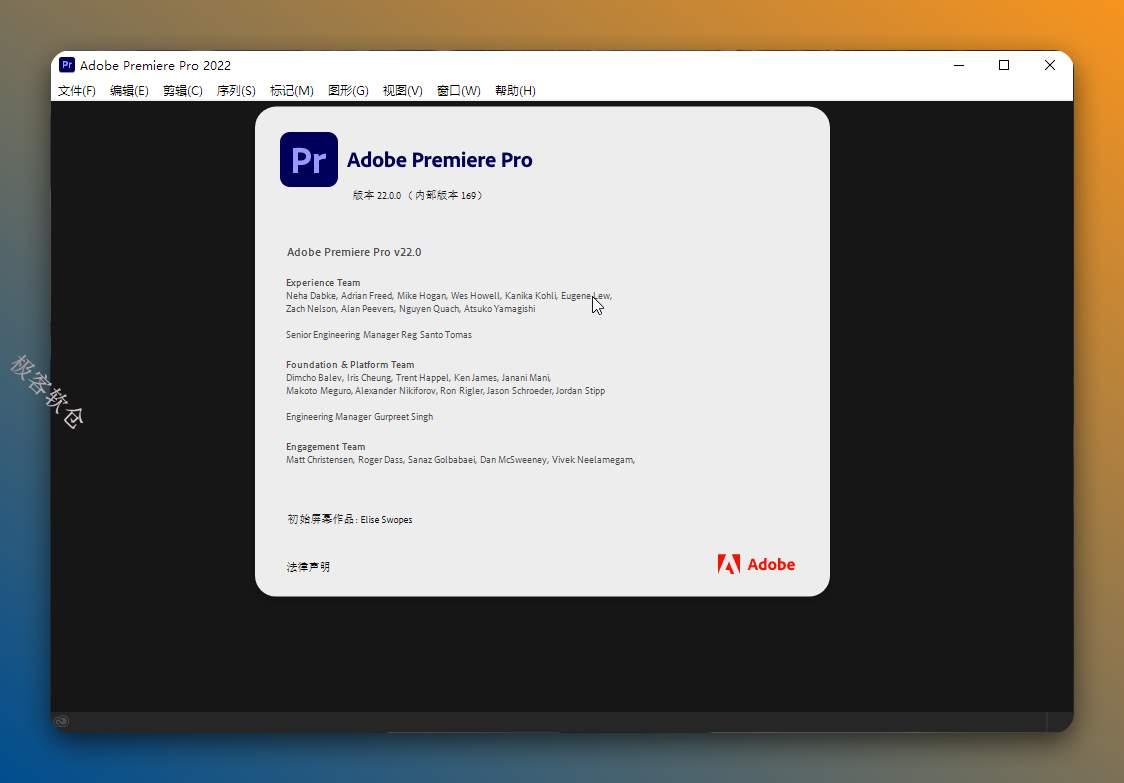
Task: Click the large Pr logo in about dialog
Action: click(x=309, y=159)
